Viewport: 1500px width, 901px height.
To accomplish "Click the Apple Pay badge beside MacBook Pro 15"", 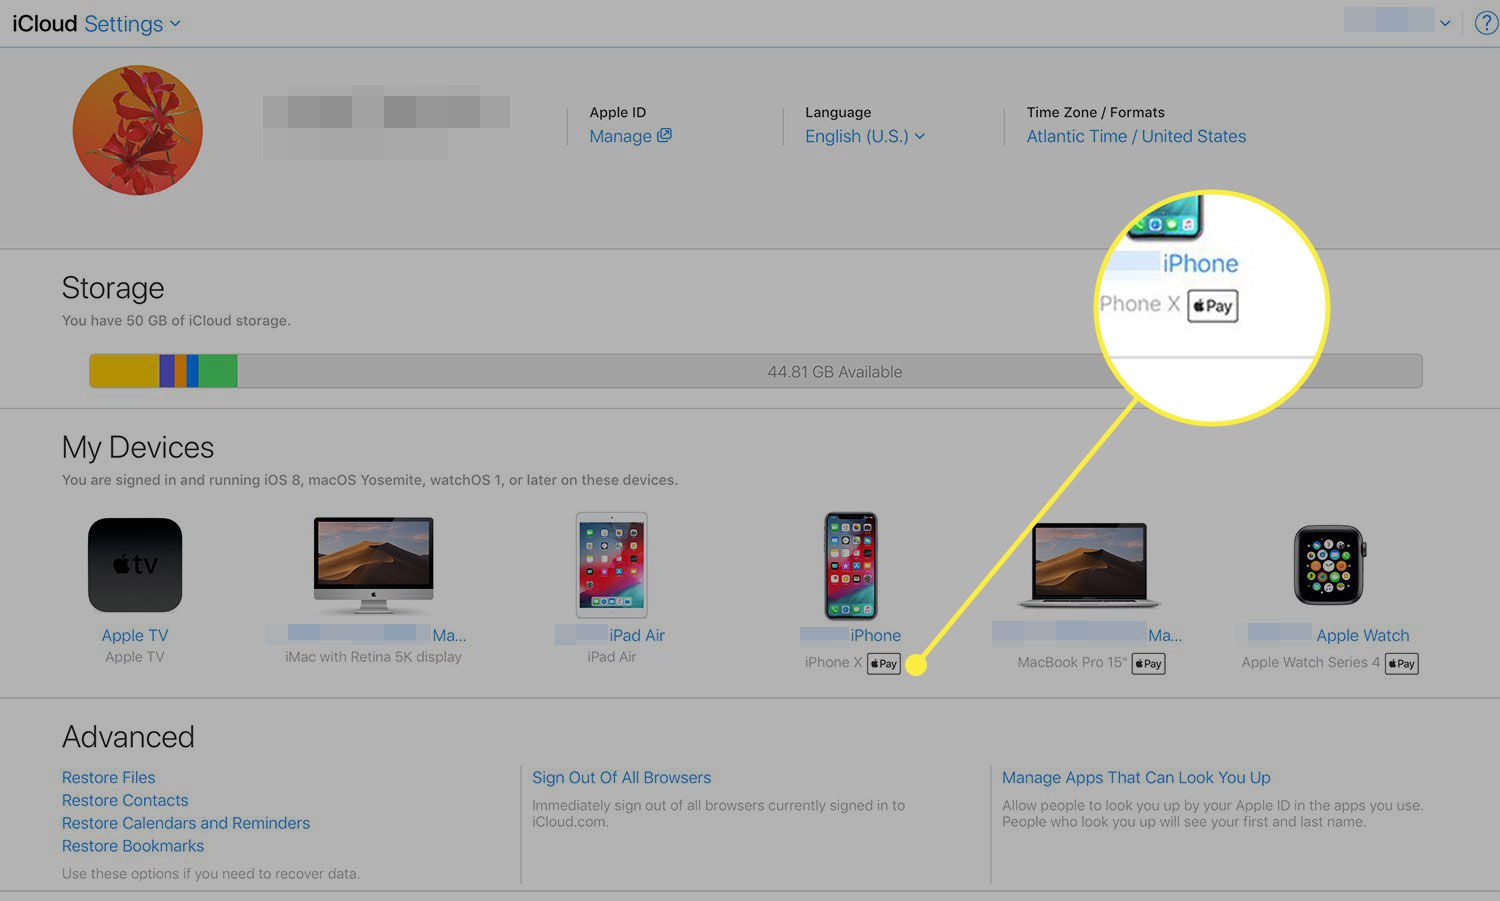I will point(1148,663).
